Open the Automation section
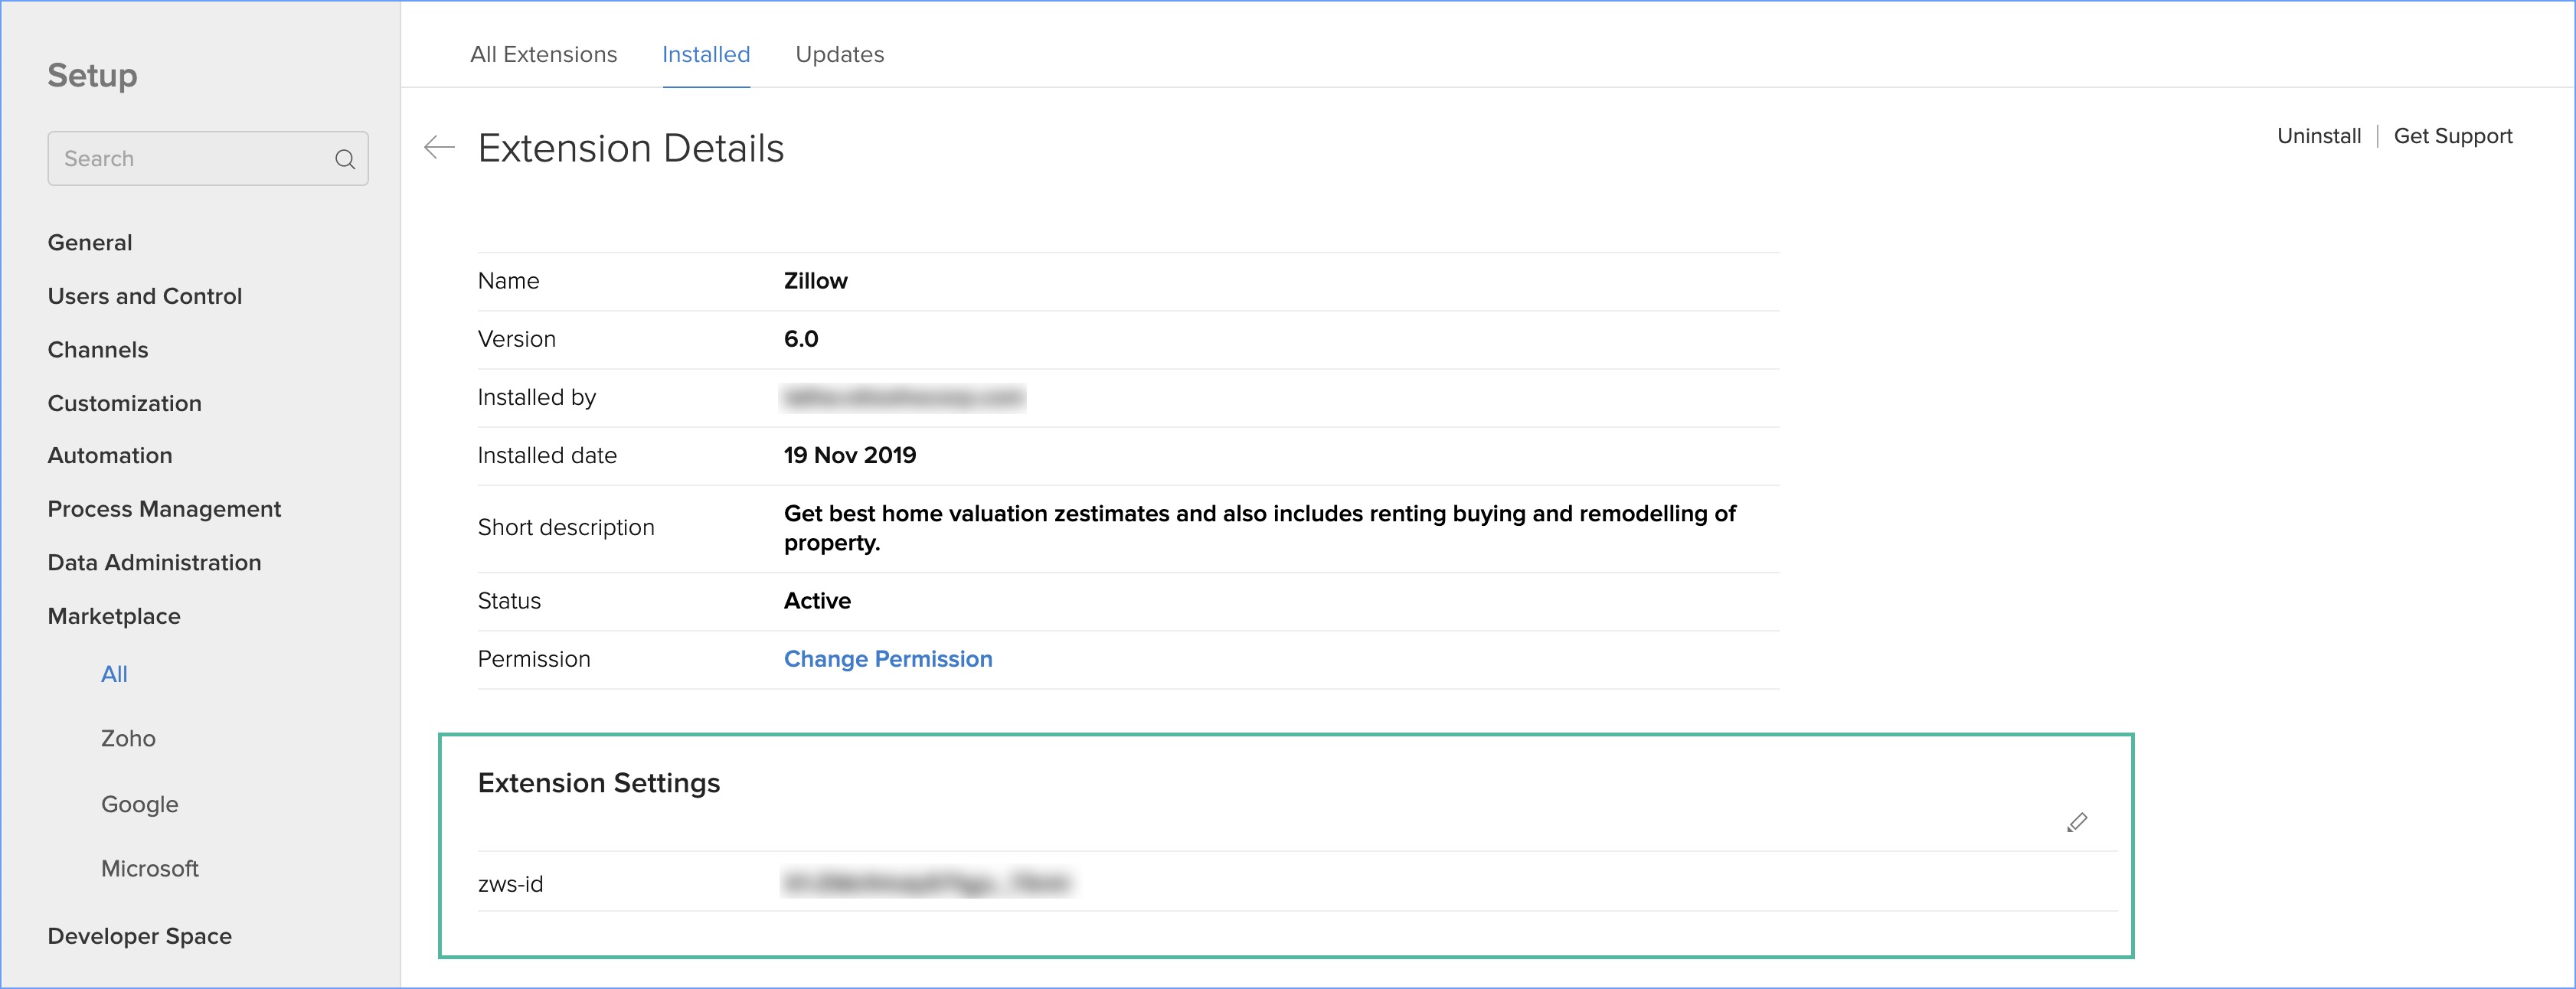2576x989 pixels. click(110, 455)
